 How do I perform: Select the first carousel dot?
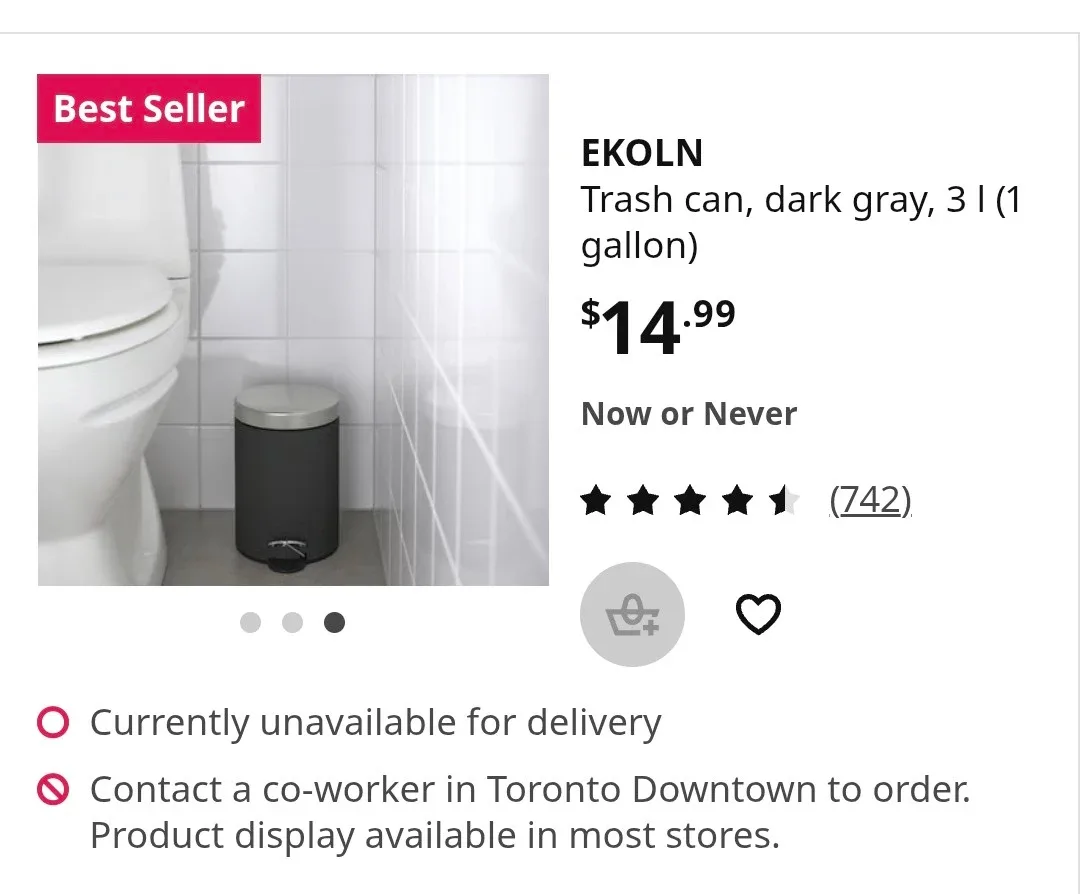click(x=250, y=622)
